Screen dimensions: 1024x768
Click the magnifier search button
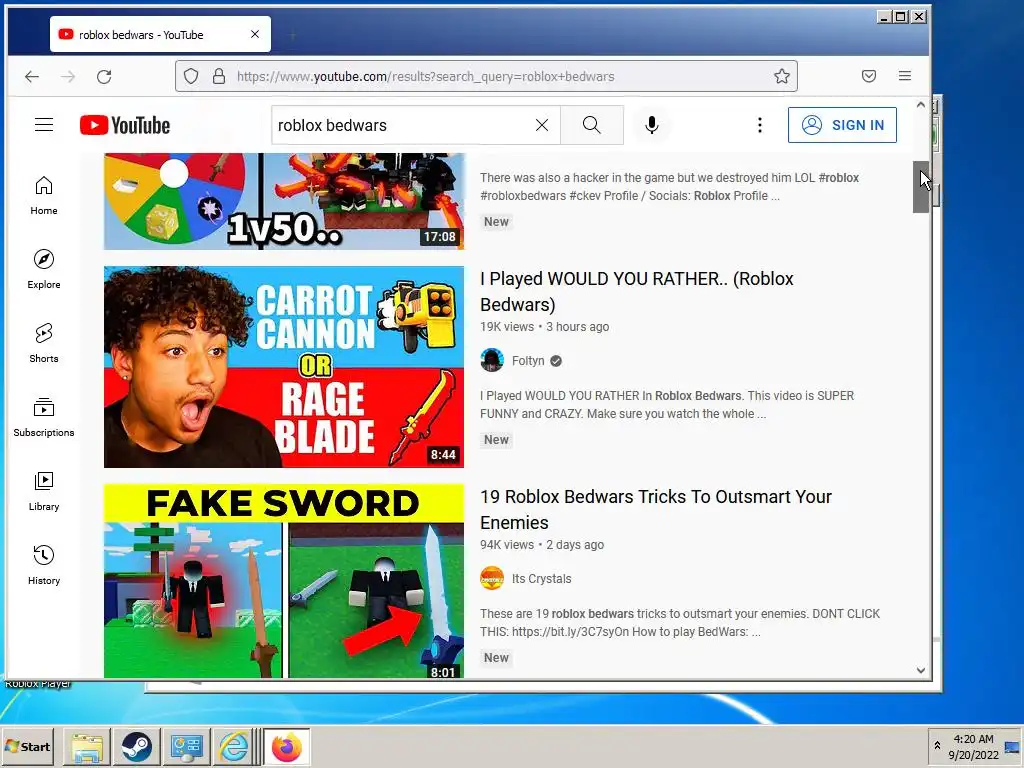click(x=592, y=125)
